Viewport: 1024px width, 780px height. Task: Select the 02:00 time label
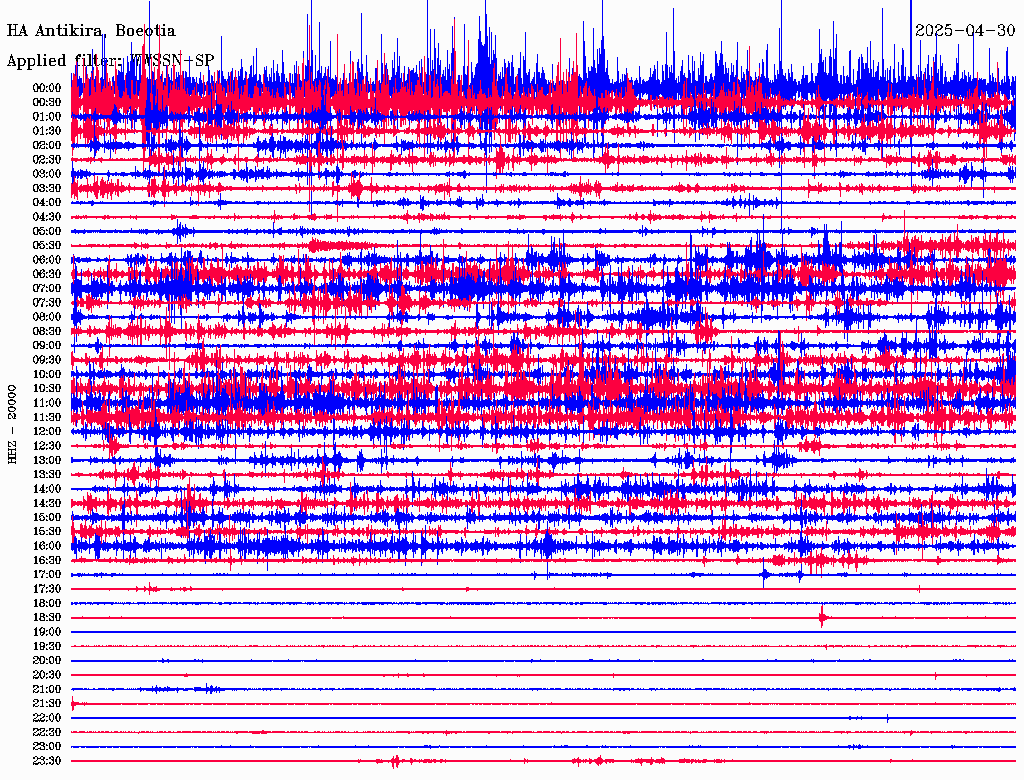click(47, 146)
